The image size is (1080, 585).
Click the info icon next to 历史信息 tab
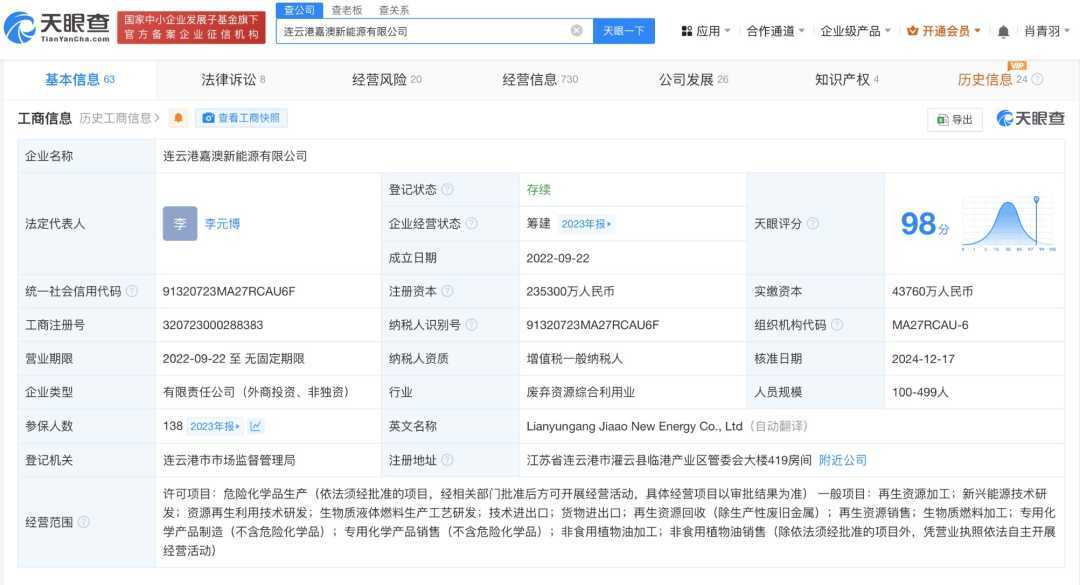pyautogui.click(x=1037, y=80)
